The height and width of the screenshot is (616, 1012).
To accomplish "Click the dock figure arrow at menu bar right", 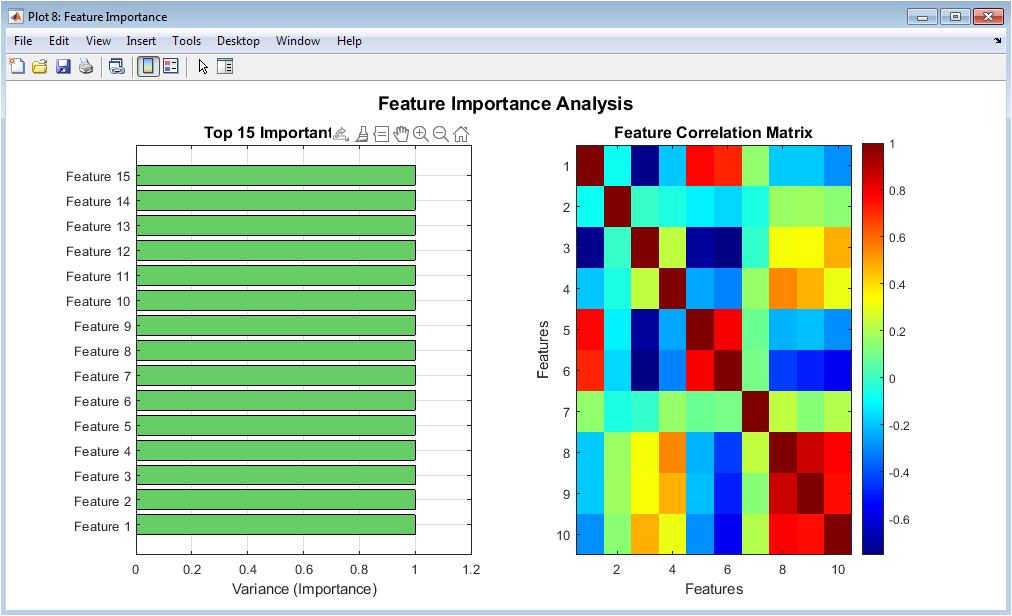I will pyautogui.click(x=997, y=41).
